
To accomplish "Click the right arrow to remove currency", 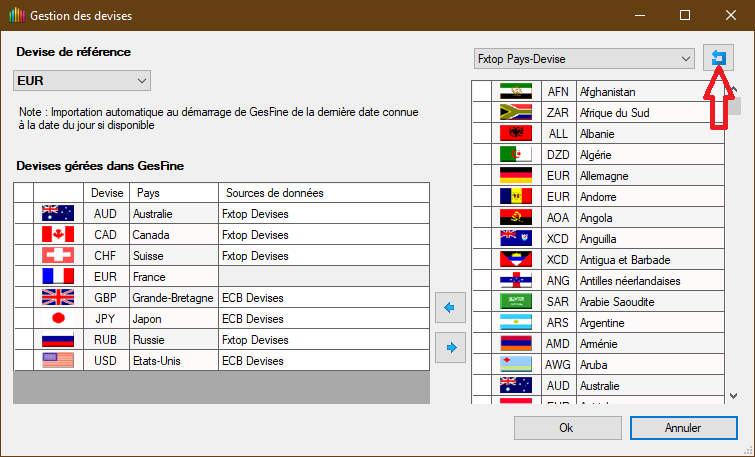I will point(450,347).
